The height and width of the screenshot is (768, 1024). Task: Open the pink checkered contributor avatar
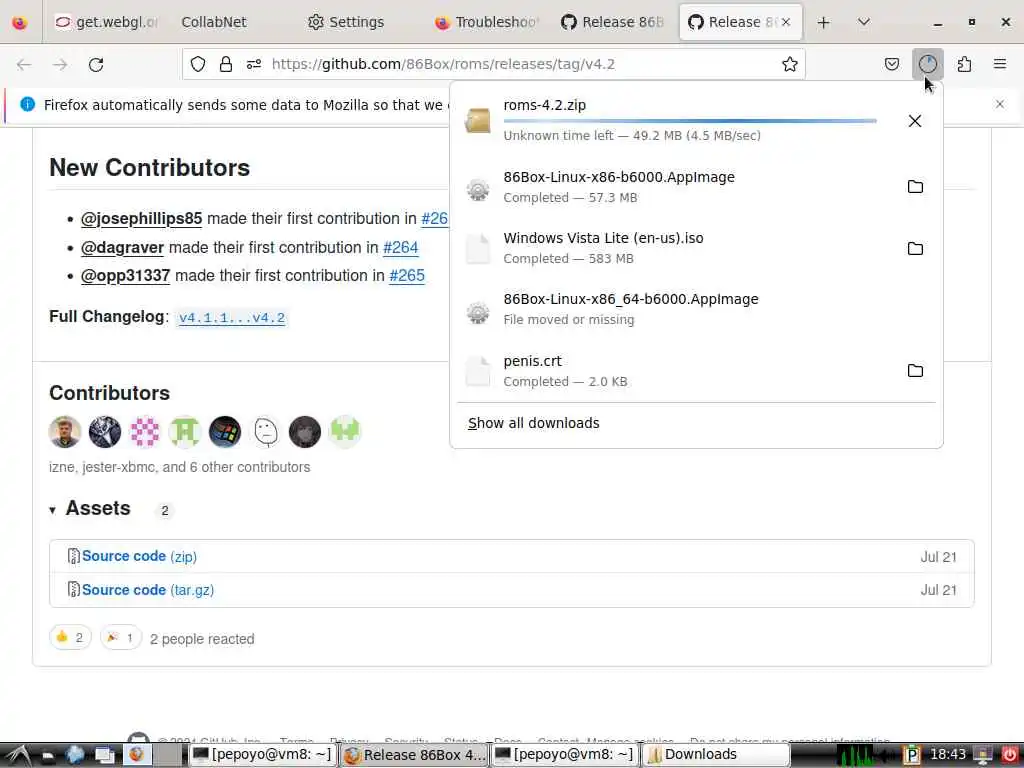click(x=144, y=432)
